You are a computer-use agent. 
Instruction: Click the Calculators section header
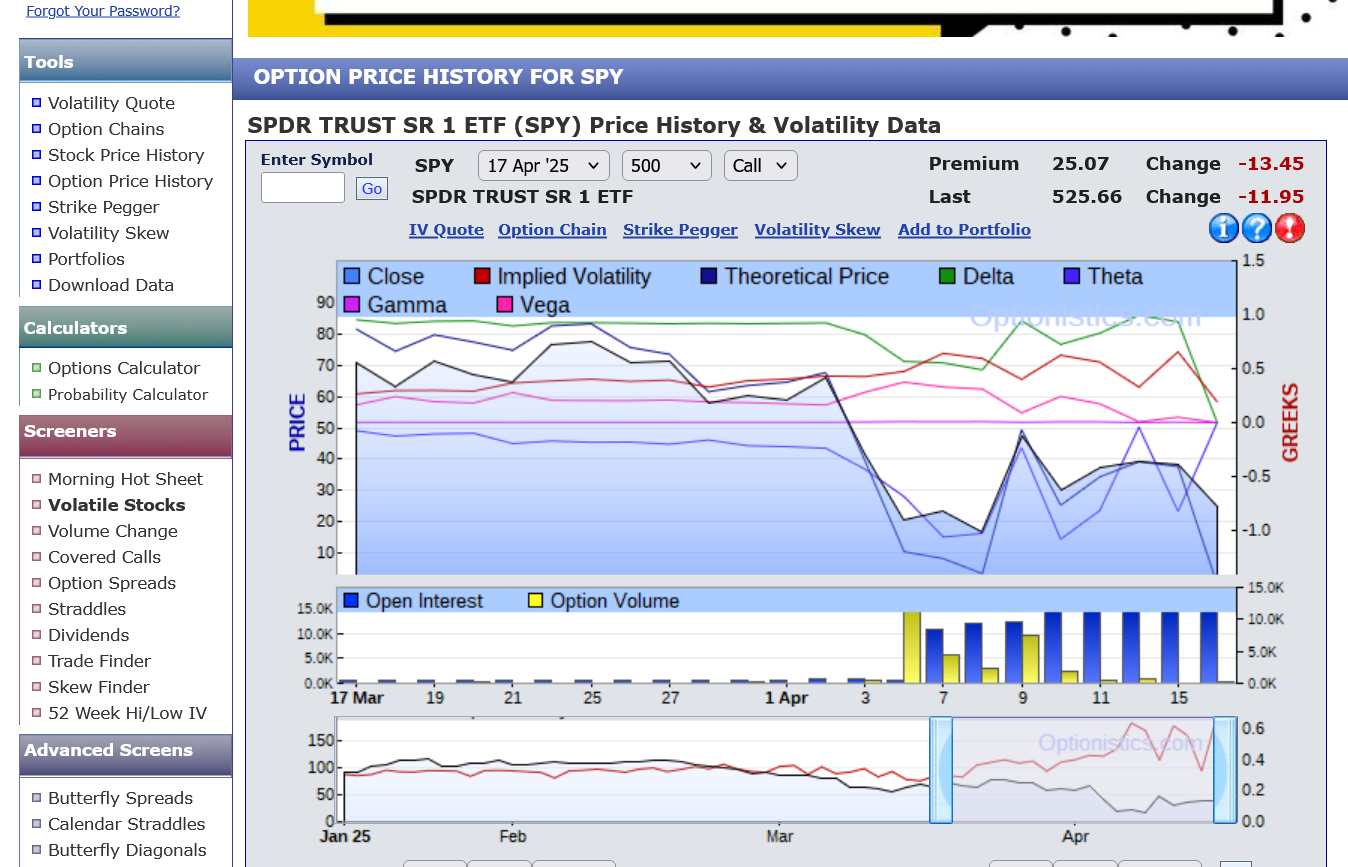126,327
